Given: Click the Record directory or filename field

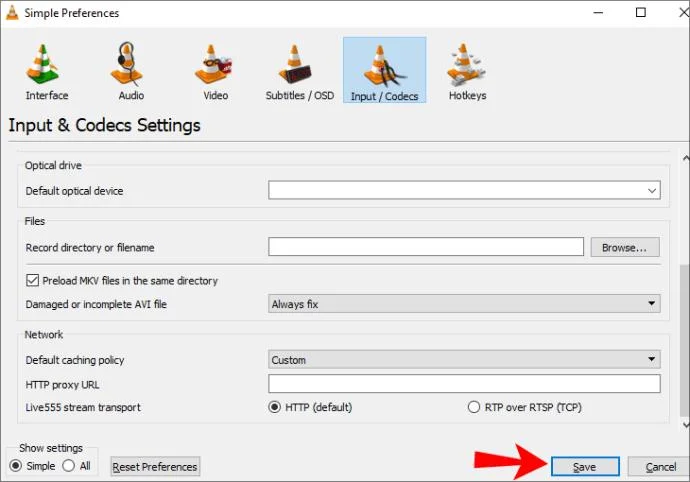Looking at the screenshot, I should pyautogui.click(x=426, y=247).
